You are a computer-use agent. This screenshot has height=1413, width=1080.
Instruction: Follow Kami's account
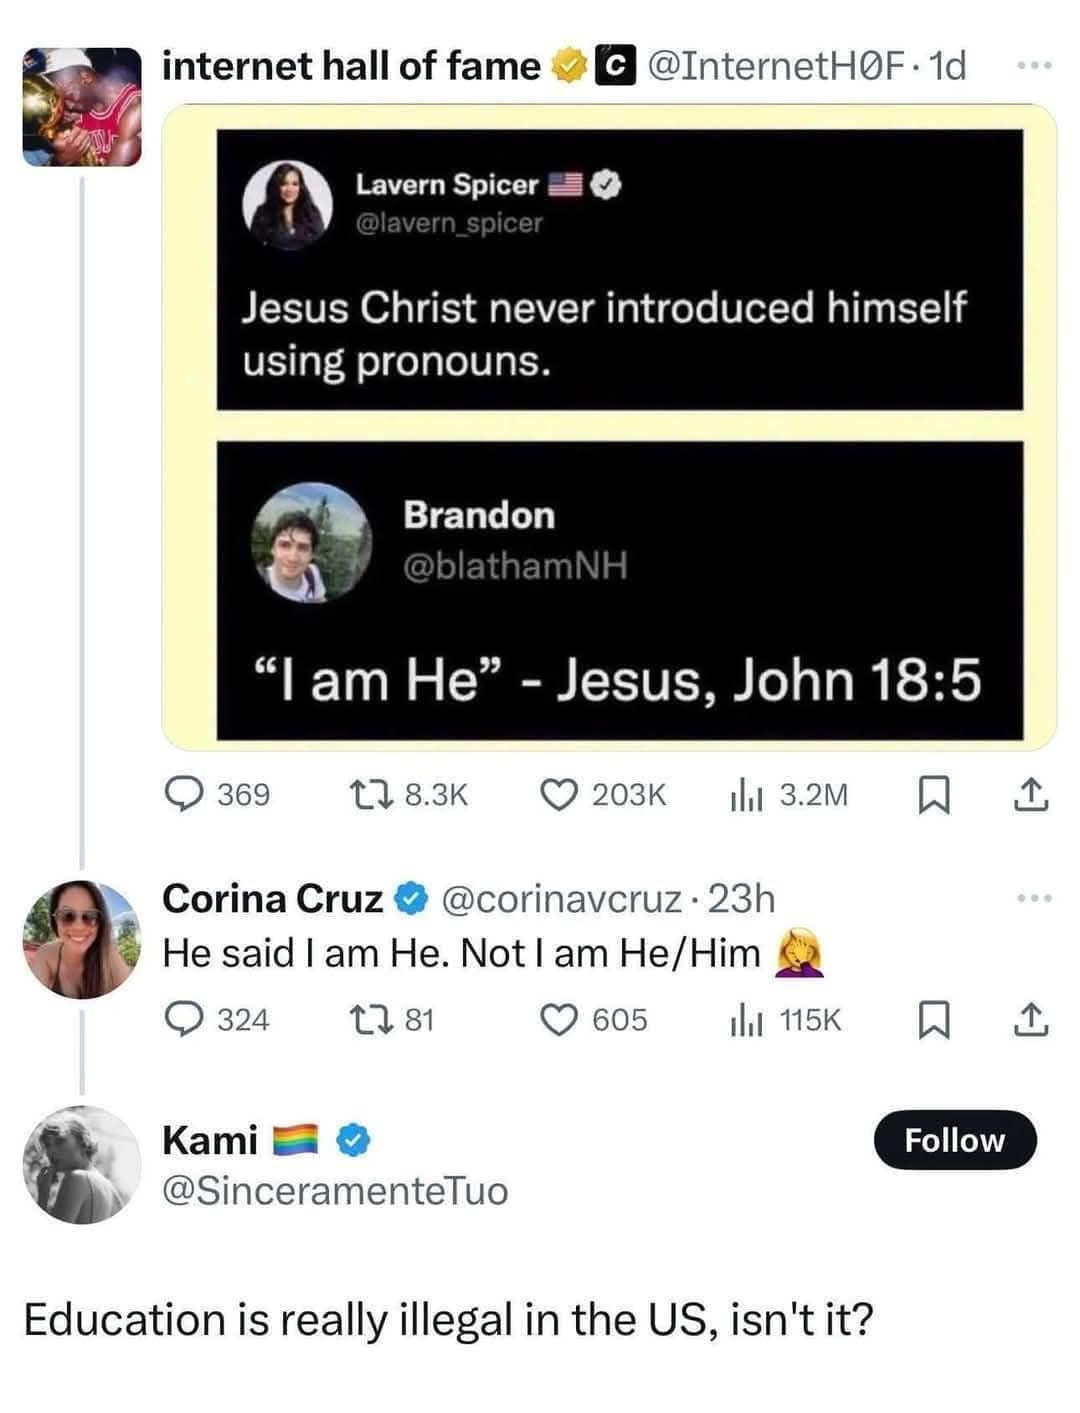click(954, 1140)
